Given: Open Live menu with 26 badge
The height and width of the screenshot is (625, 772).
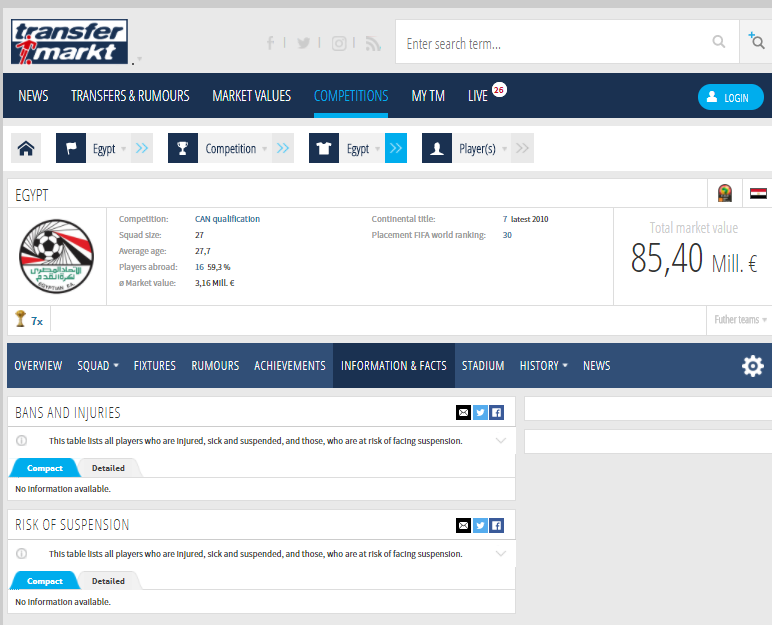Looking at the screenshot, I should pos(487,94).
